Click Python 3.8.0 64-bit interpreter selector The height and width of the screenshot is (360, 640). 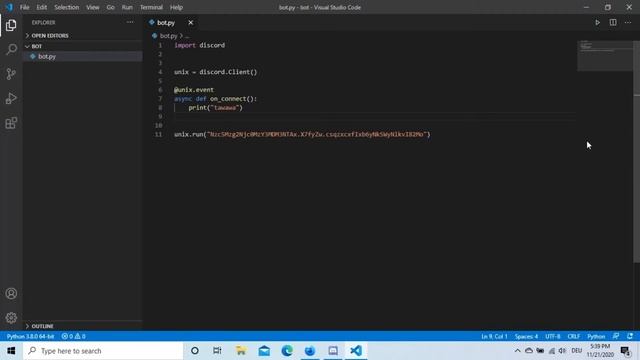click(31, 336)
